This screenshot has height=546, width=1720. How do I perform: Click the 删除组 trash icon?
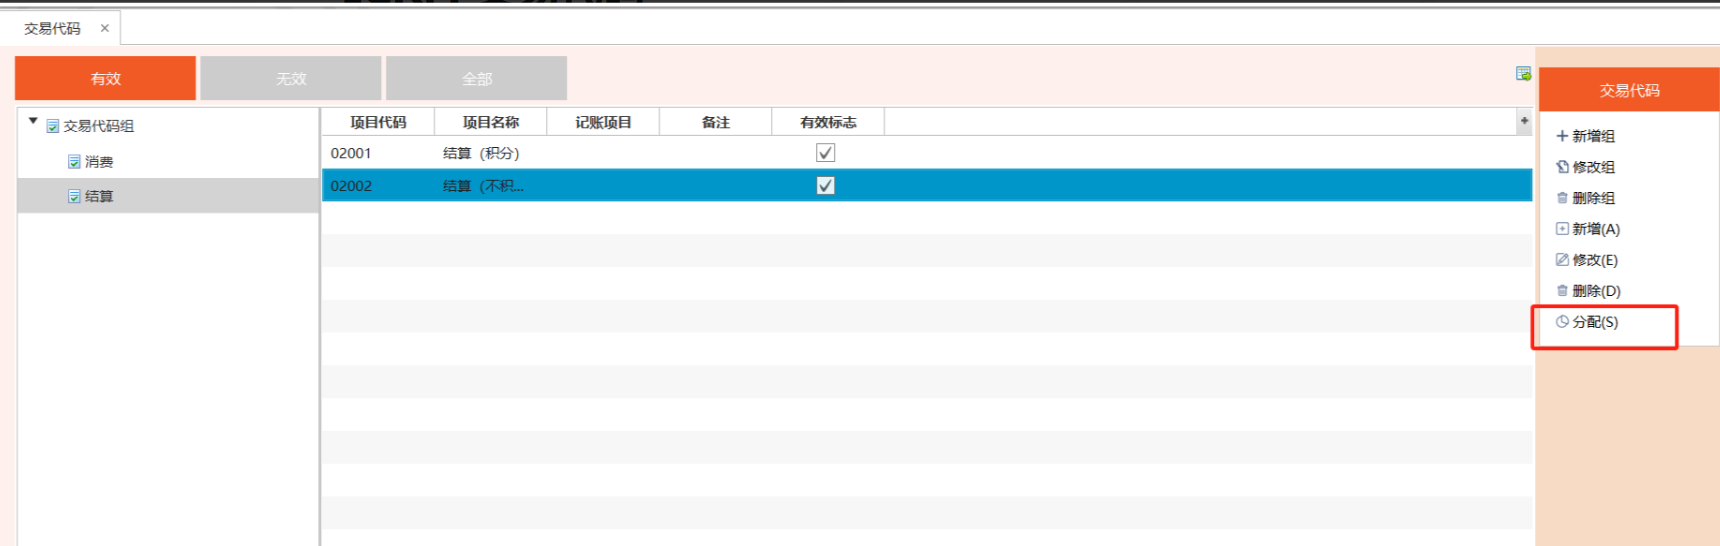coord(1562,198)
